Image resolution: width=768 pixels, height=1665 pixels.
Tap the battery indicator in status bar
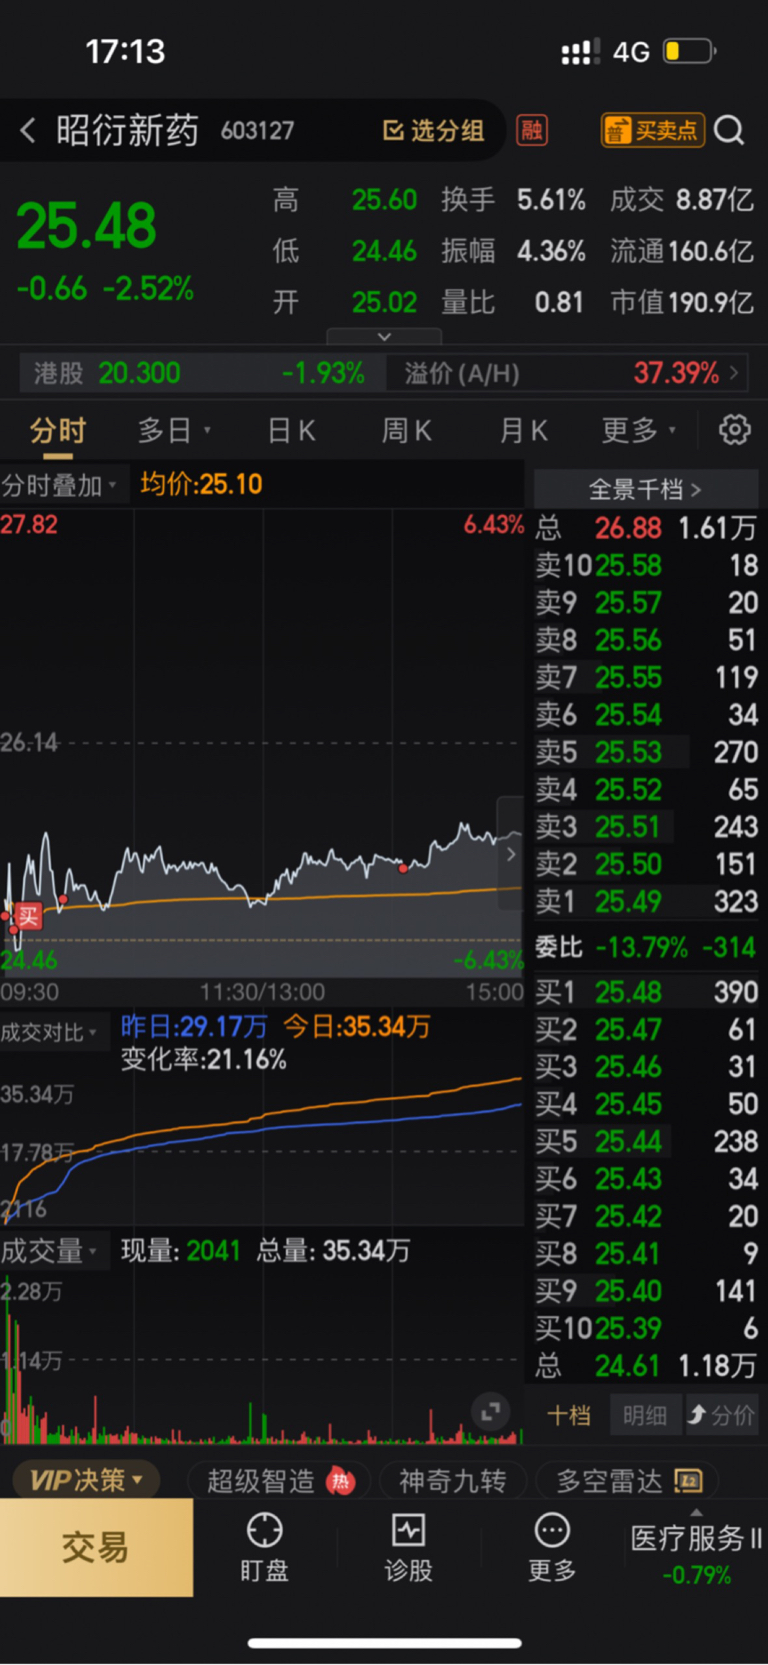click(690, 51)
